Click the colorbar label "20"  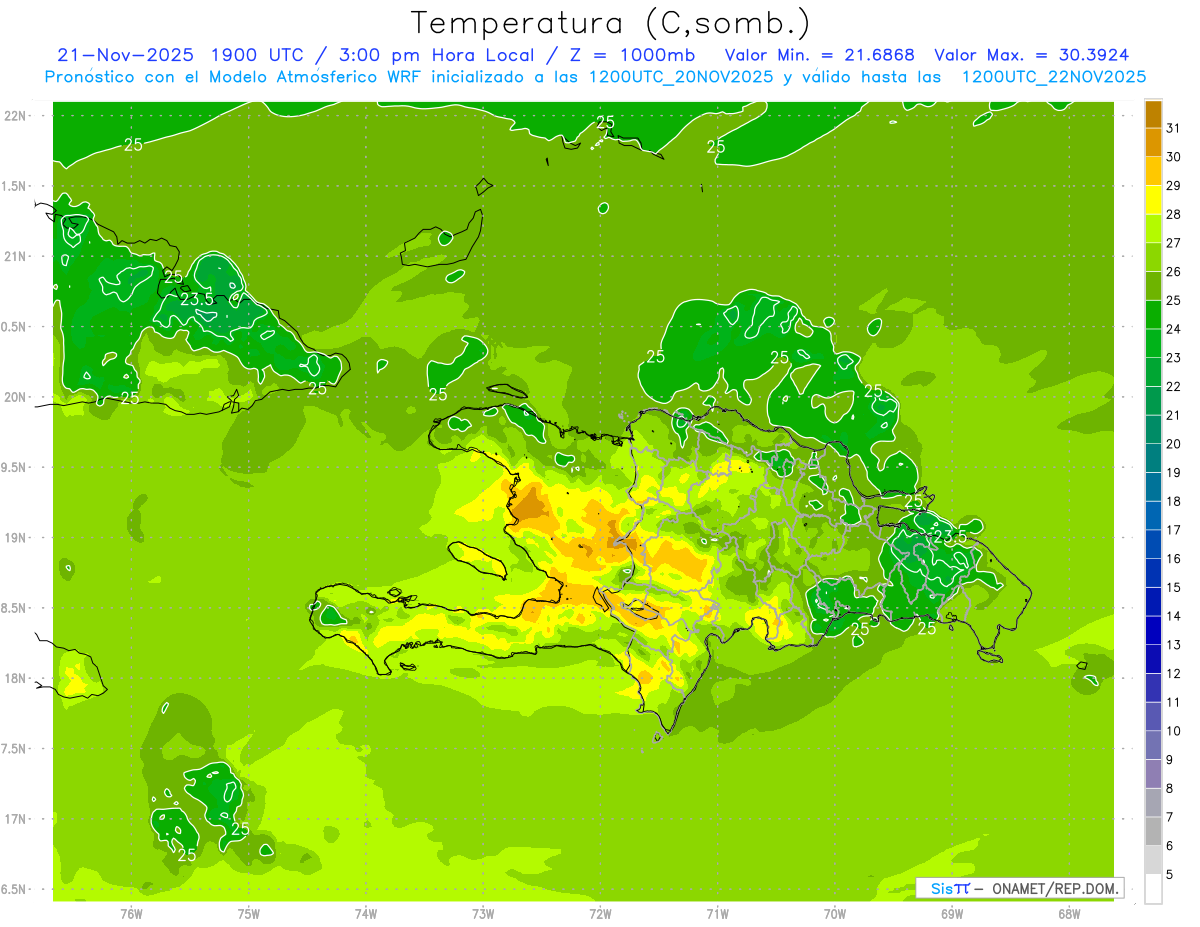1173,444
